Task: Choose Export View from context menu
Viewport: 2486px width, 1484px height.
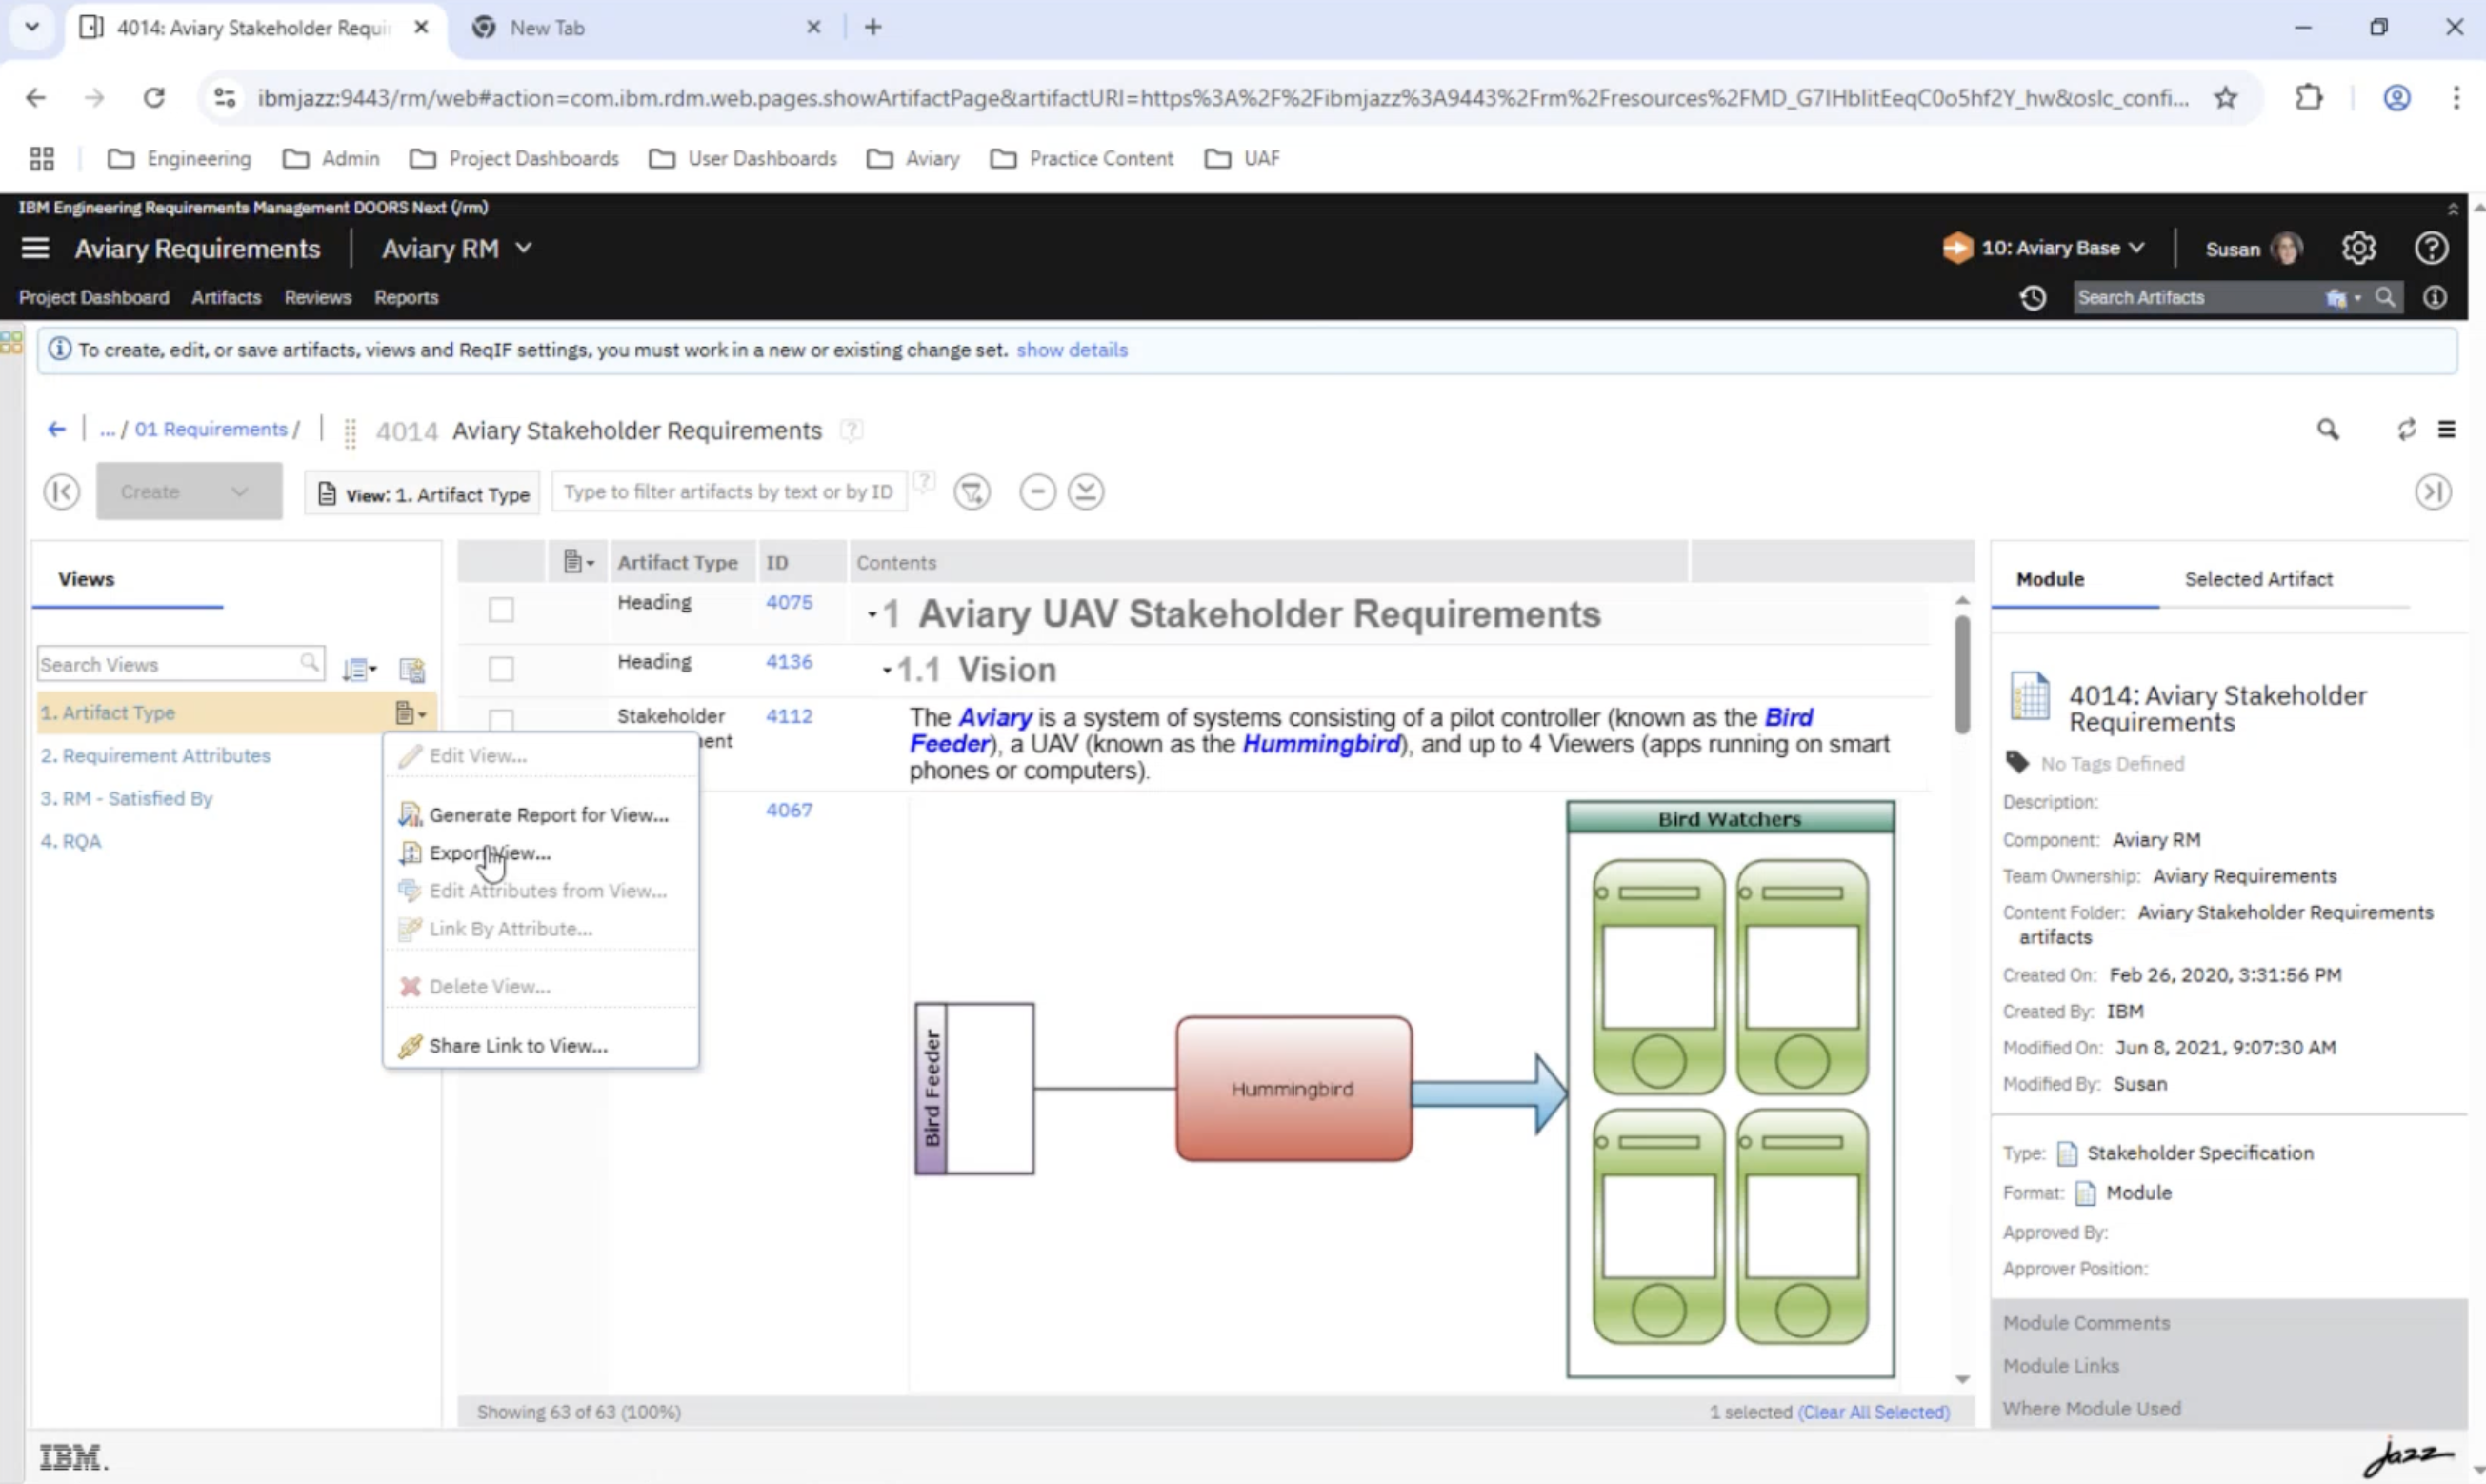Action: [489, 853]
